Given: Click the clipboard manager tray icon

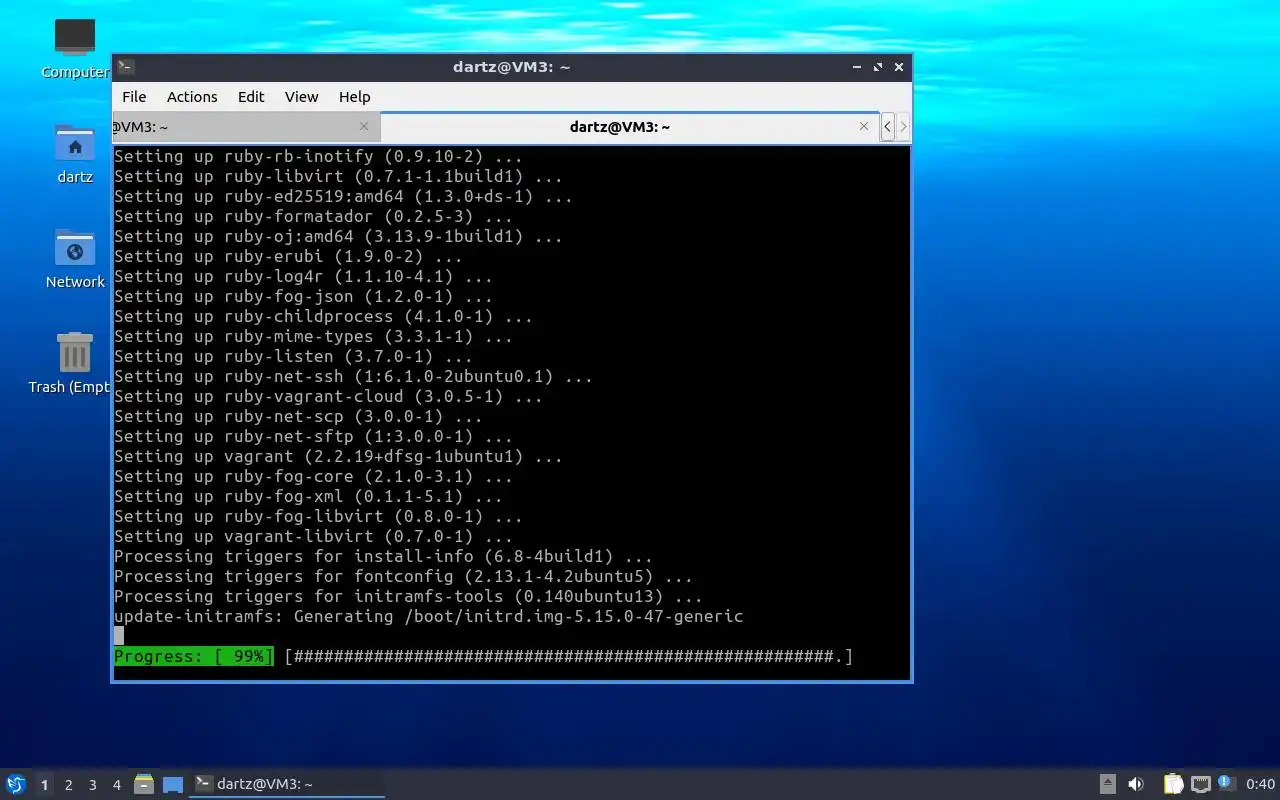Looking at the screenshot, I should tap(1173, 784).
